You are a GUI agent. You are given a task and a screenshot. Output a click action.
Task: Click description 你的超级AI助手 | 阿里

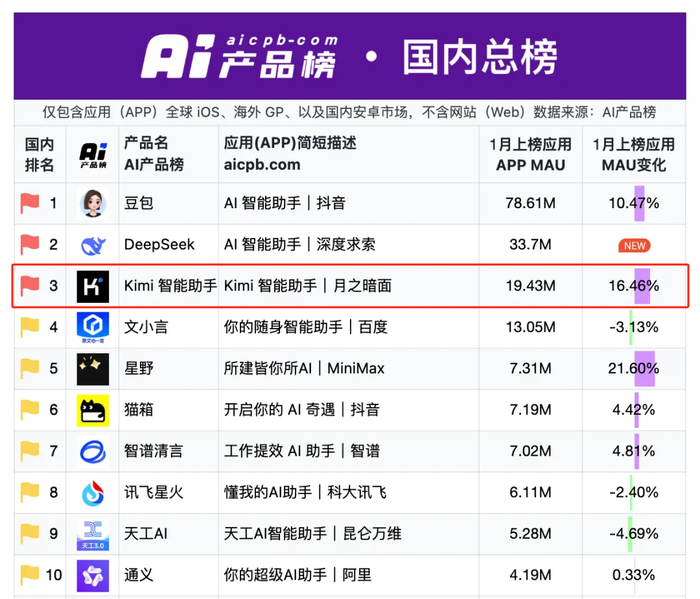pos(298,575)
